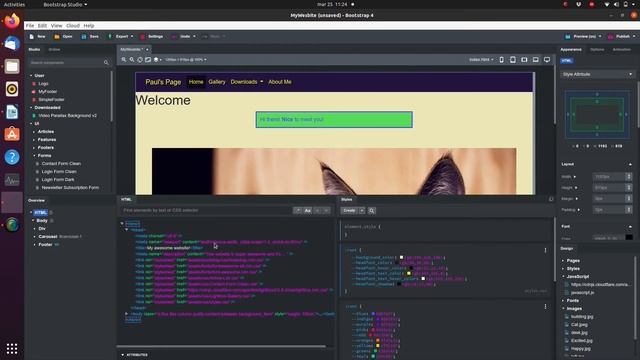The image size is (640, 360).
Task: Click the Paul's Page brand link
Action: click(163, 82)
